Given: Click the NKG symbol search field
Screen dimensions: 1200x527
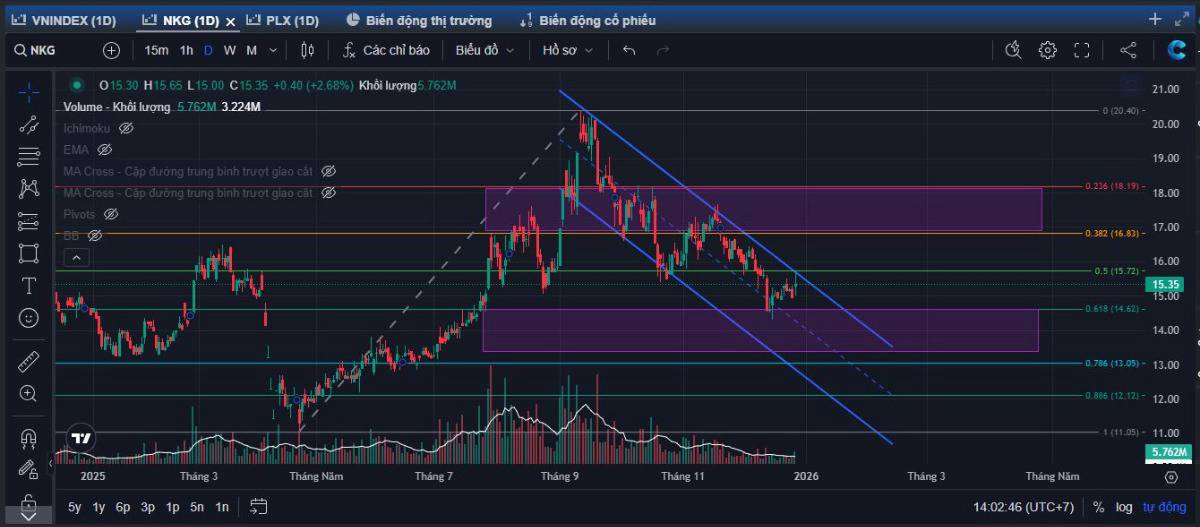Looking at the screenshot, I should click(x=55, y=50).
